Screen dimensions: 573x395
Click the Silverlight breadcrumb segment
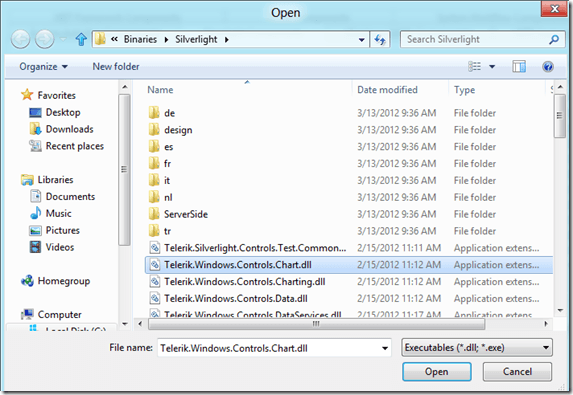[x=196, y=39]
